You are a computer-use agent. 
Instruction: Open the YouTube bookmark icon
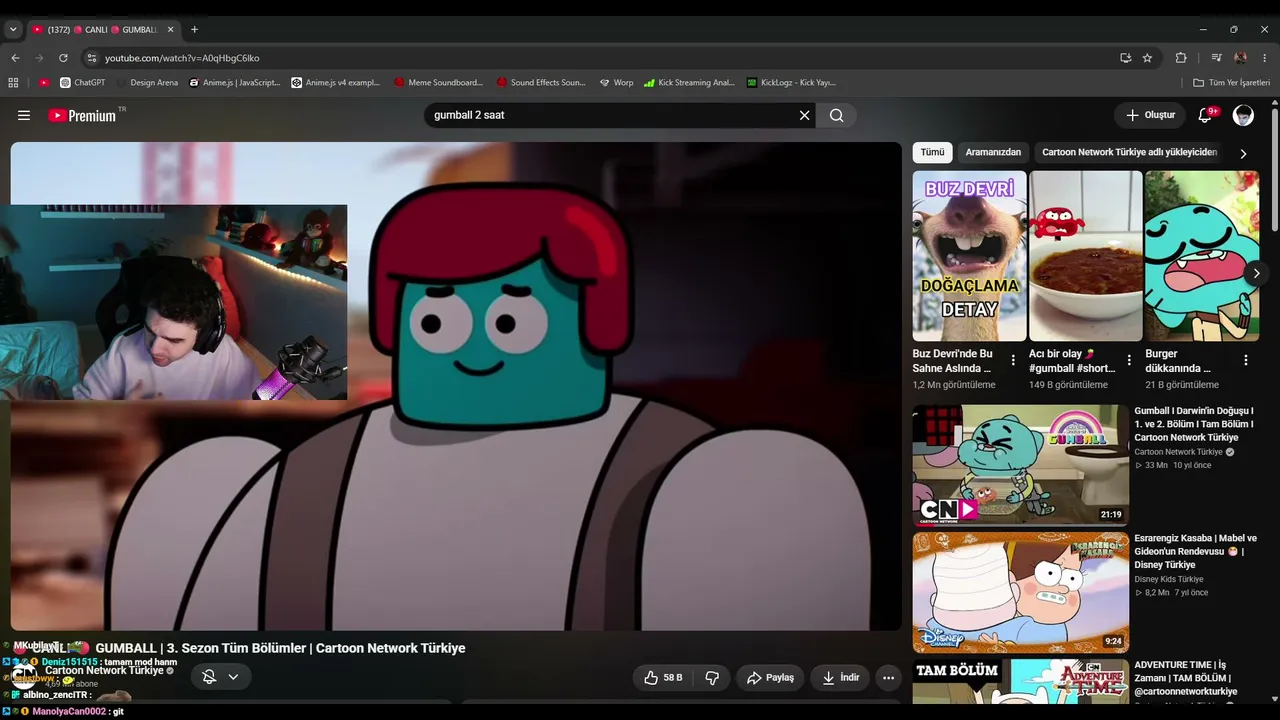click(x=44, y=83)
